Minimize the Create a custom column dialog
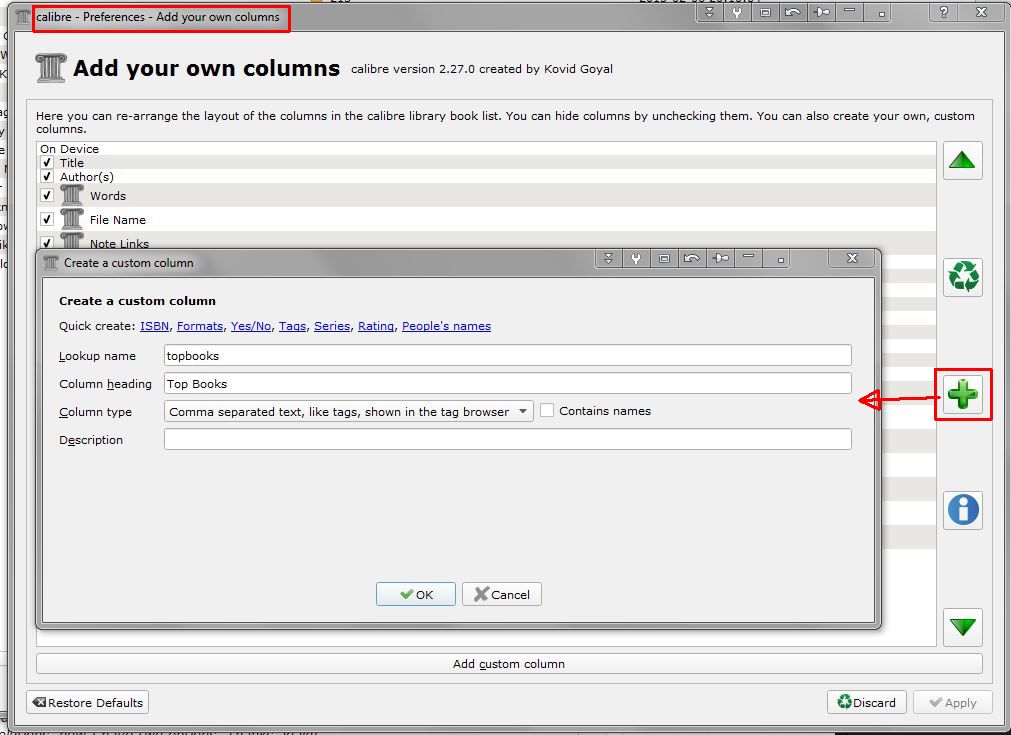This screenshot has height=735, width=1011. (x=749, y=258)
